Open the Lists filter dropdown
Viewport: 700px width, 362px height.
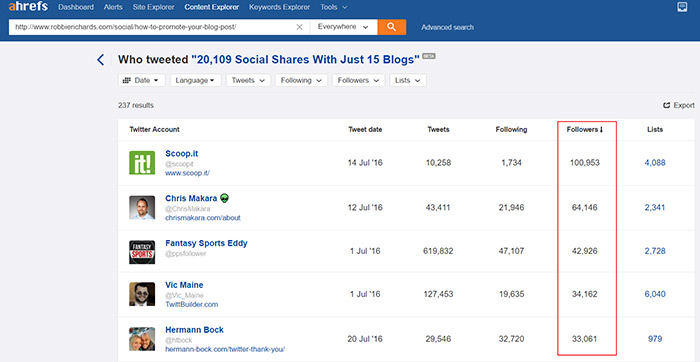(408, 80)
